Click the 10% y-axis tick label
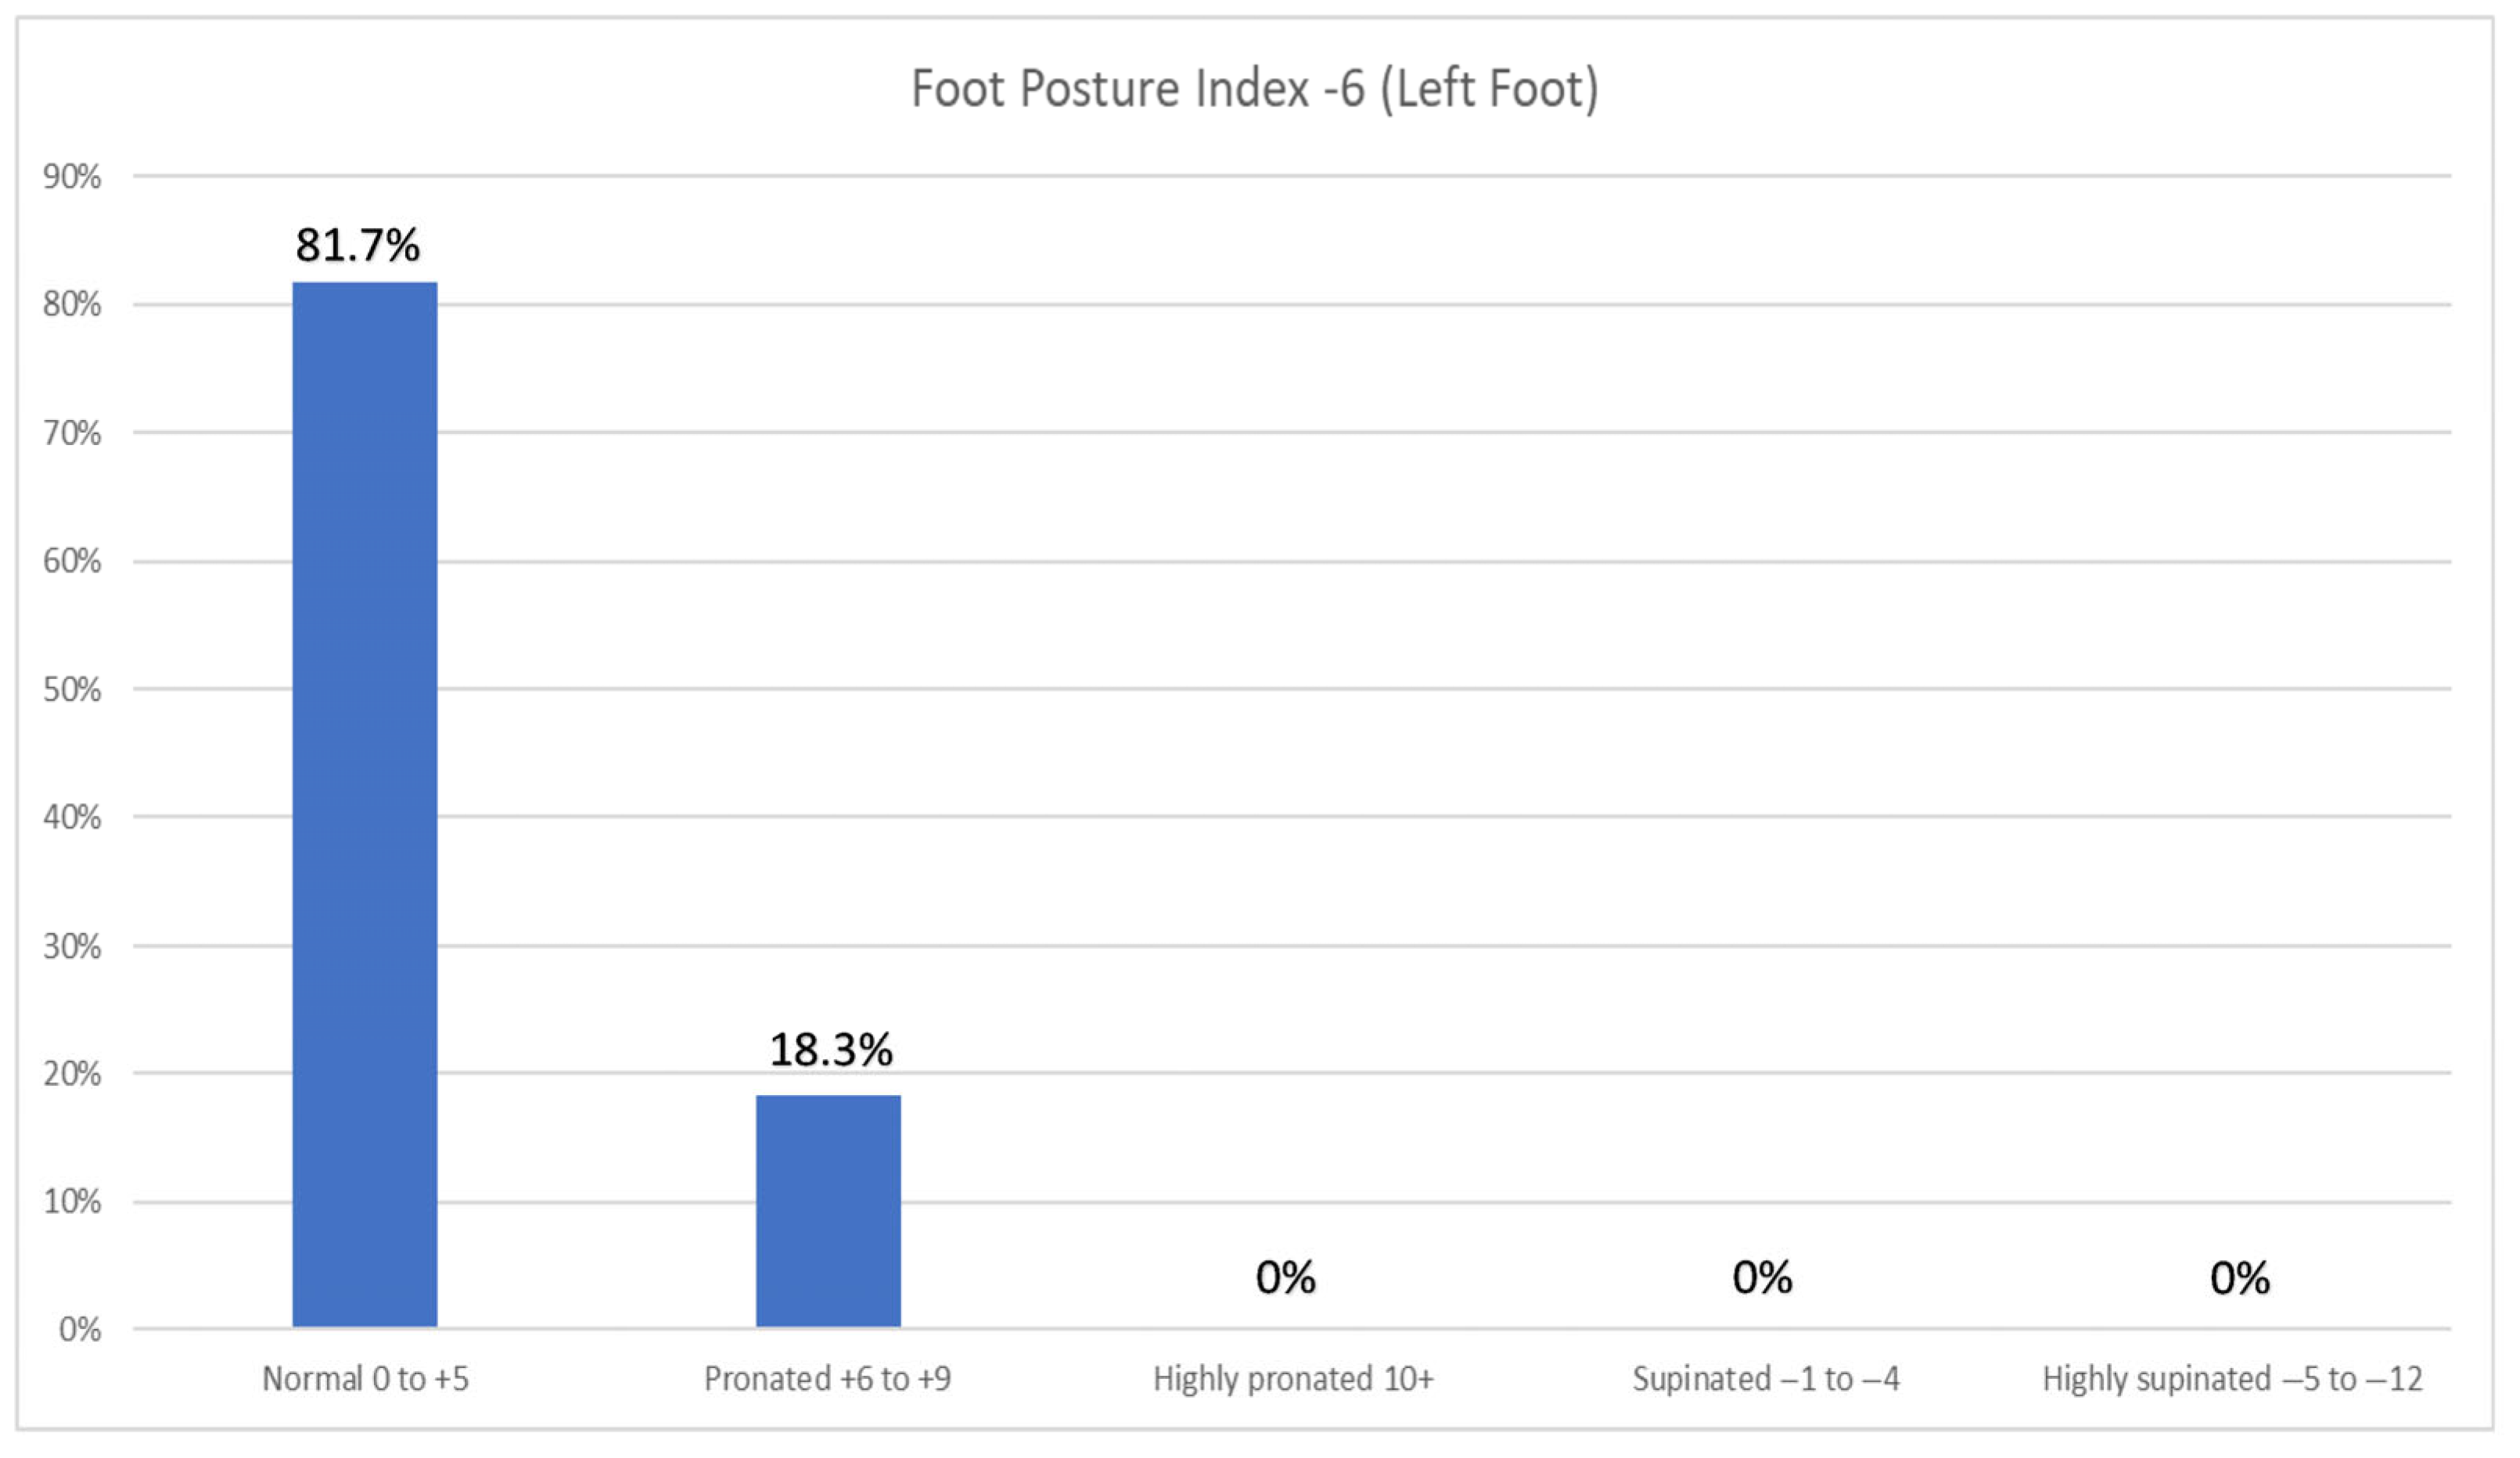This screenshot has height=1458, width=2520. pyautogui.click(x=72, y=1201)
